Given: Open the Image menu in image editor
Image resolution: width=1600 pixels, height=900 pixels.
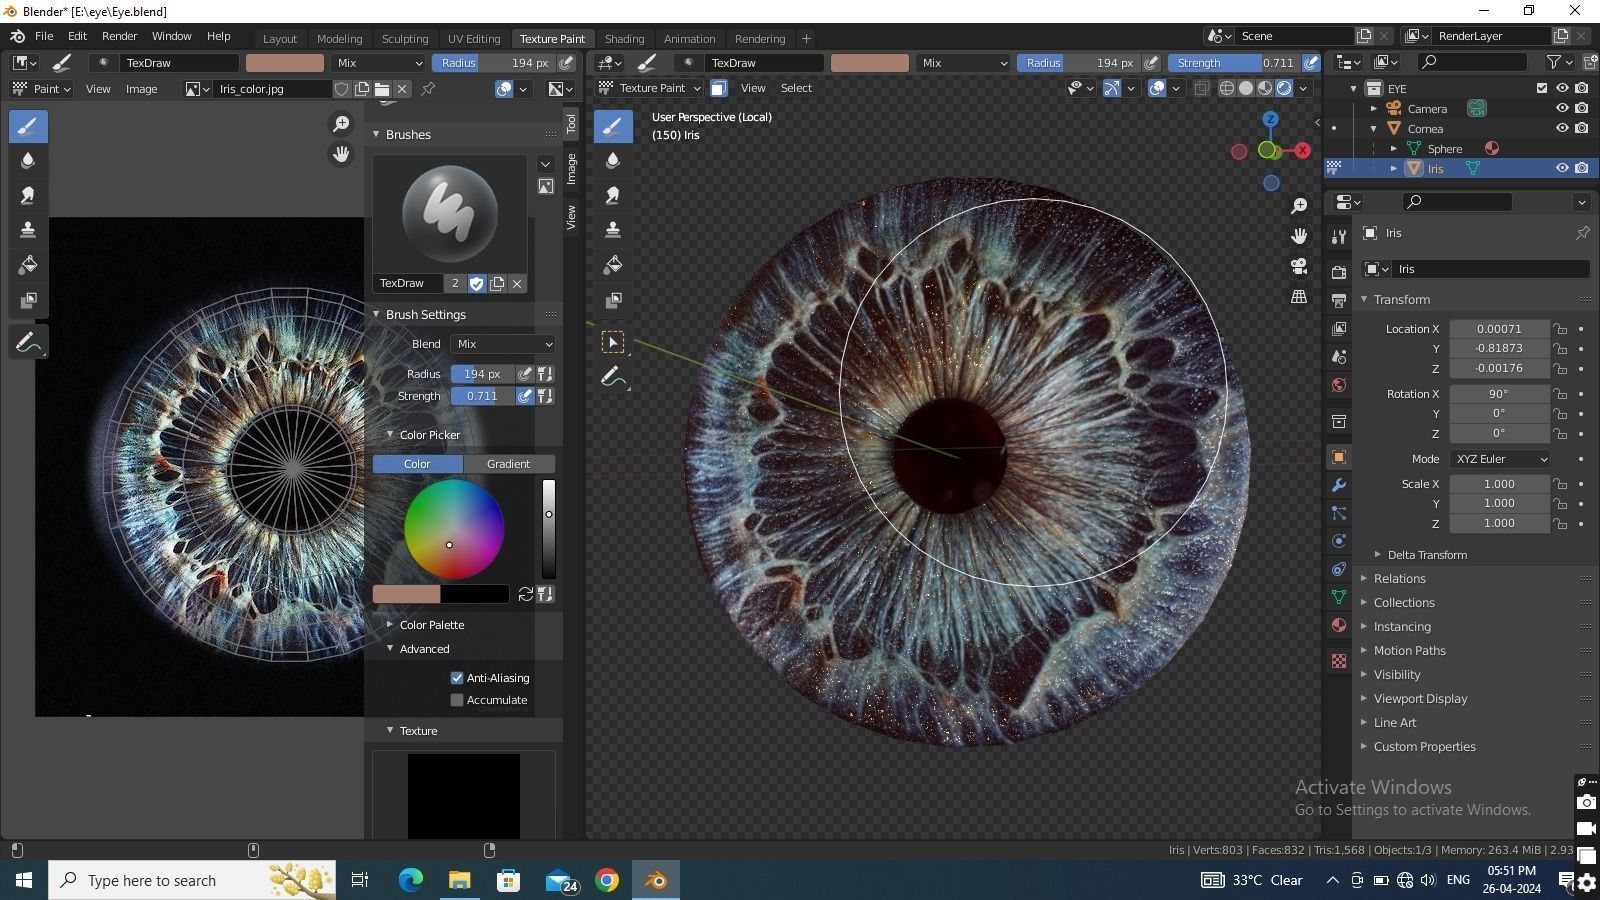Looking at the screenshot, I should pyautogui.click(x=141, y=89).
